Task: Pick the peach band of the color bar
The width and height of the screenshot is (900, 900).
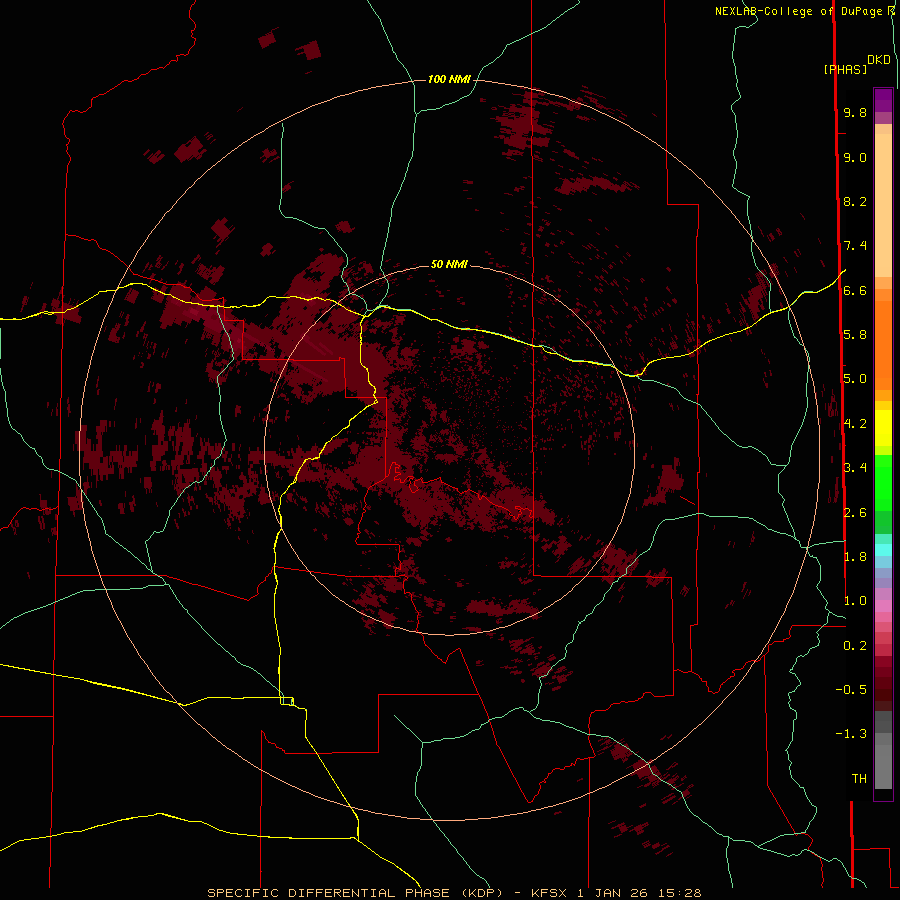Action: click(883, 205)
